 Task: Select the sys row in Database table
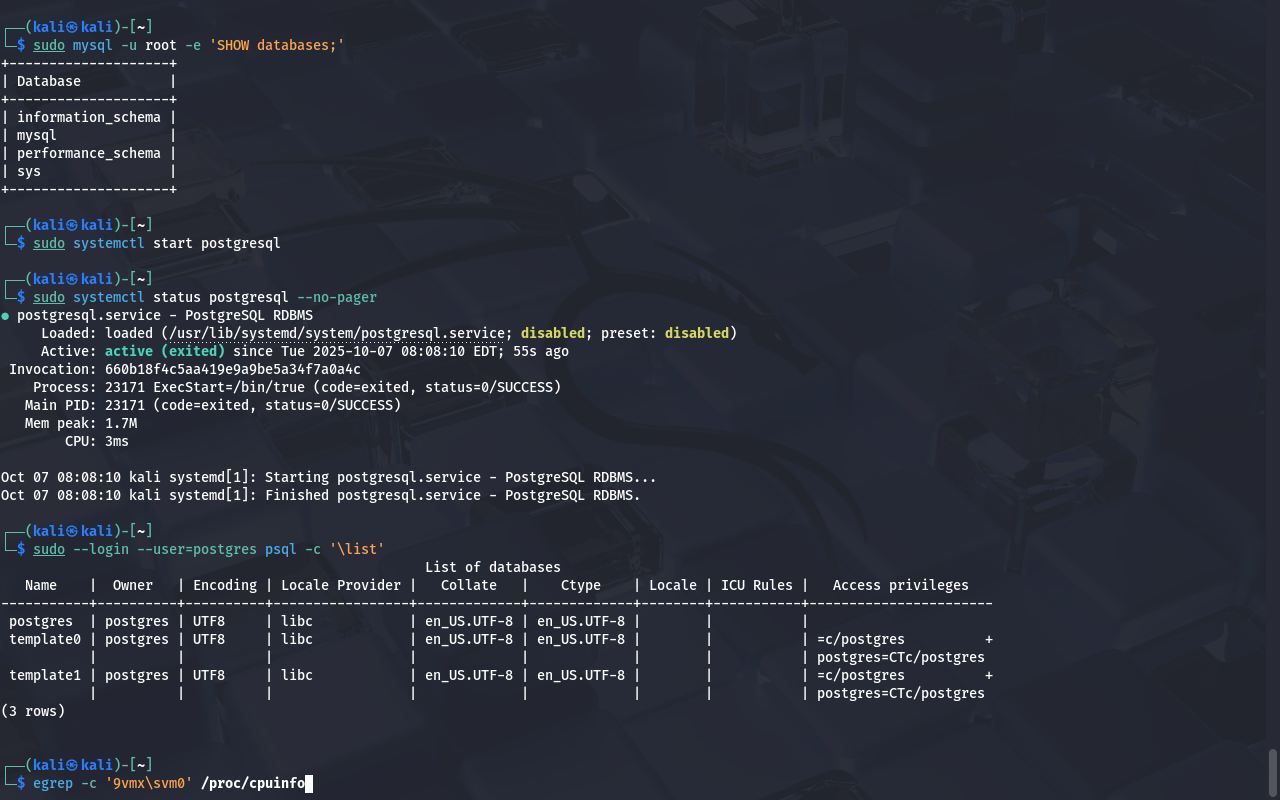click(29, 172)
